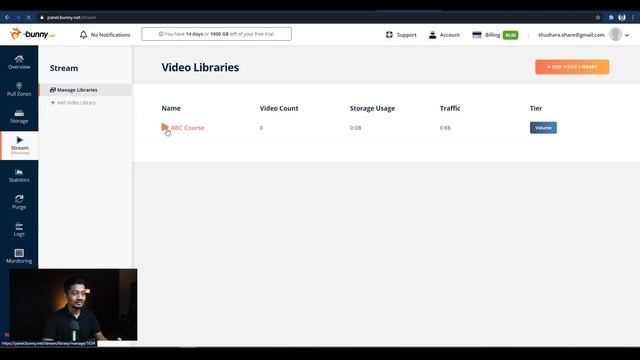Click the user email address text
640x360 pixels.
pyautogui.click(x=571, y=35)
